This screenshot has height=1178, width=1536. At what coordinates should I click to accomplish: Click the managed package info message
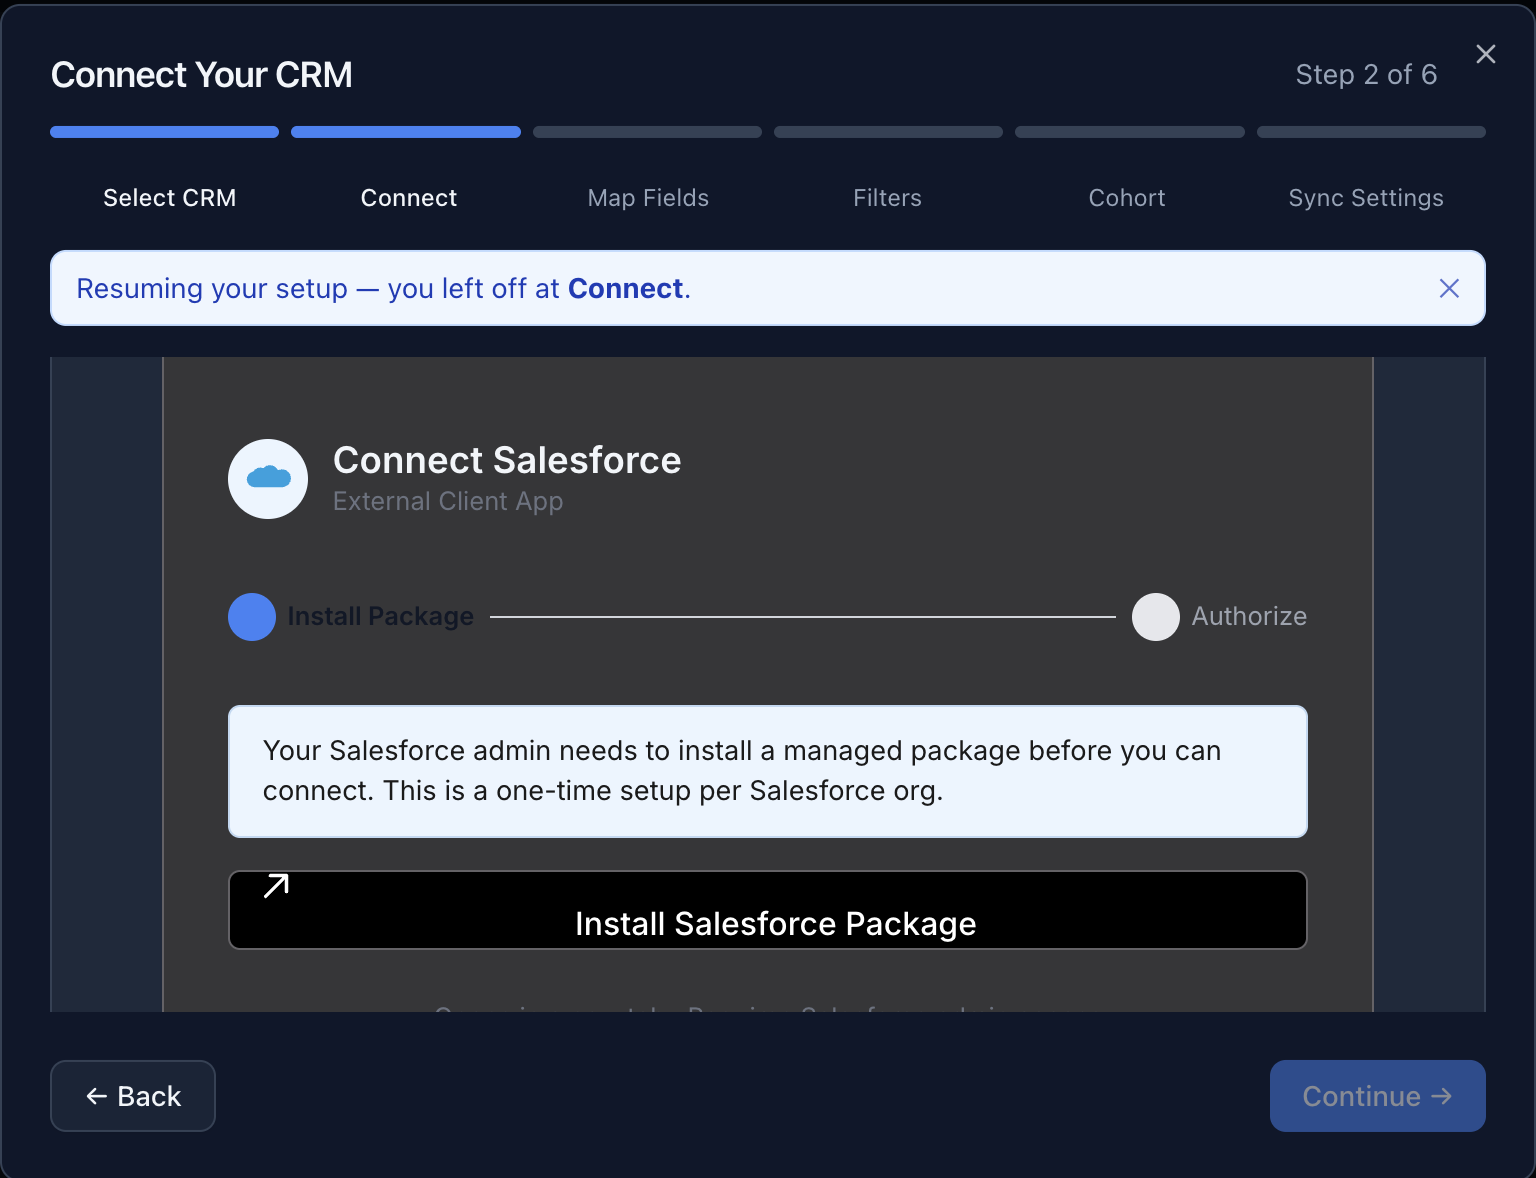[768, 771]
